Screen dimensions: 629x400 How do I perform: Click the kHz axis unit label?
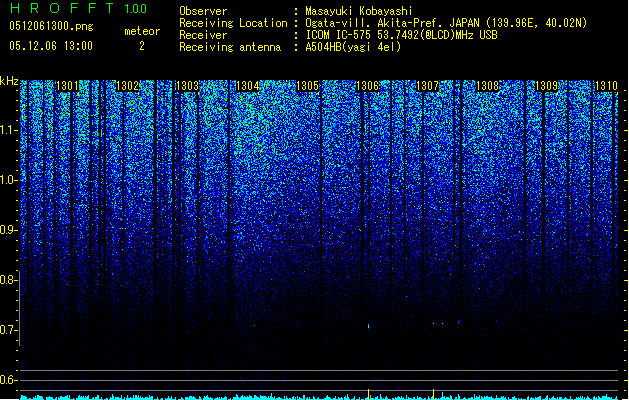pyautogui.click(x=9, y=81)
